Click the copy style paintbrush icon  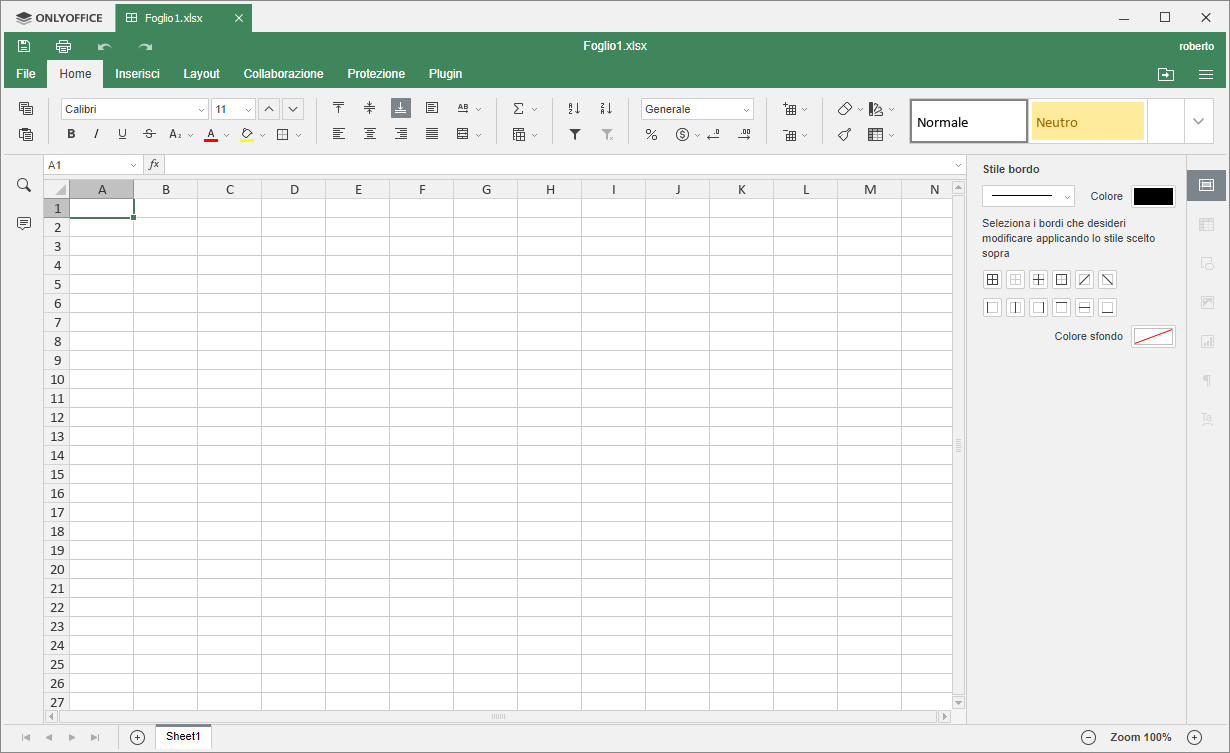click(845, 134)
